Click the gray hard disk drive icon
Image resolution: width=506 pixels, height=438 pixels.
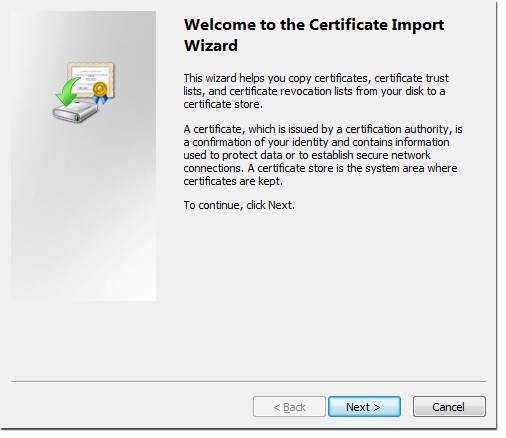point(76,112)
